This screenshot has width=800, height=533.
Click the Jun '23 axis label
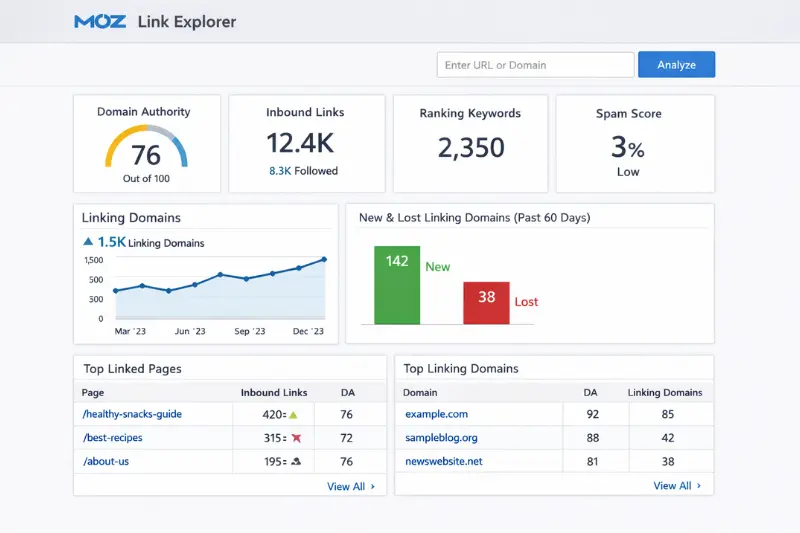coord(190,331)
